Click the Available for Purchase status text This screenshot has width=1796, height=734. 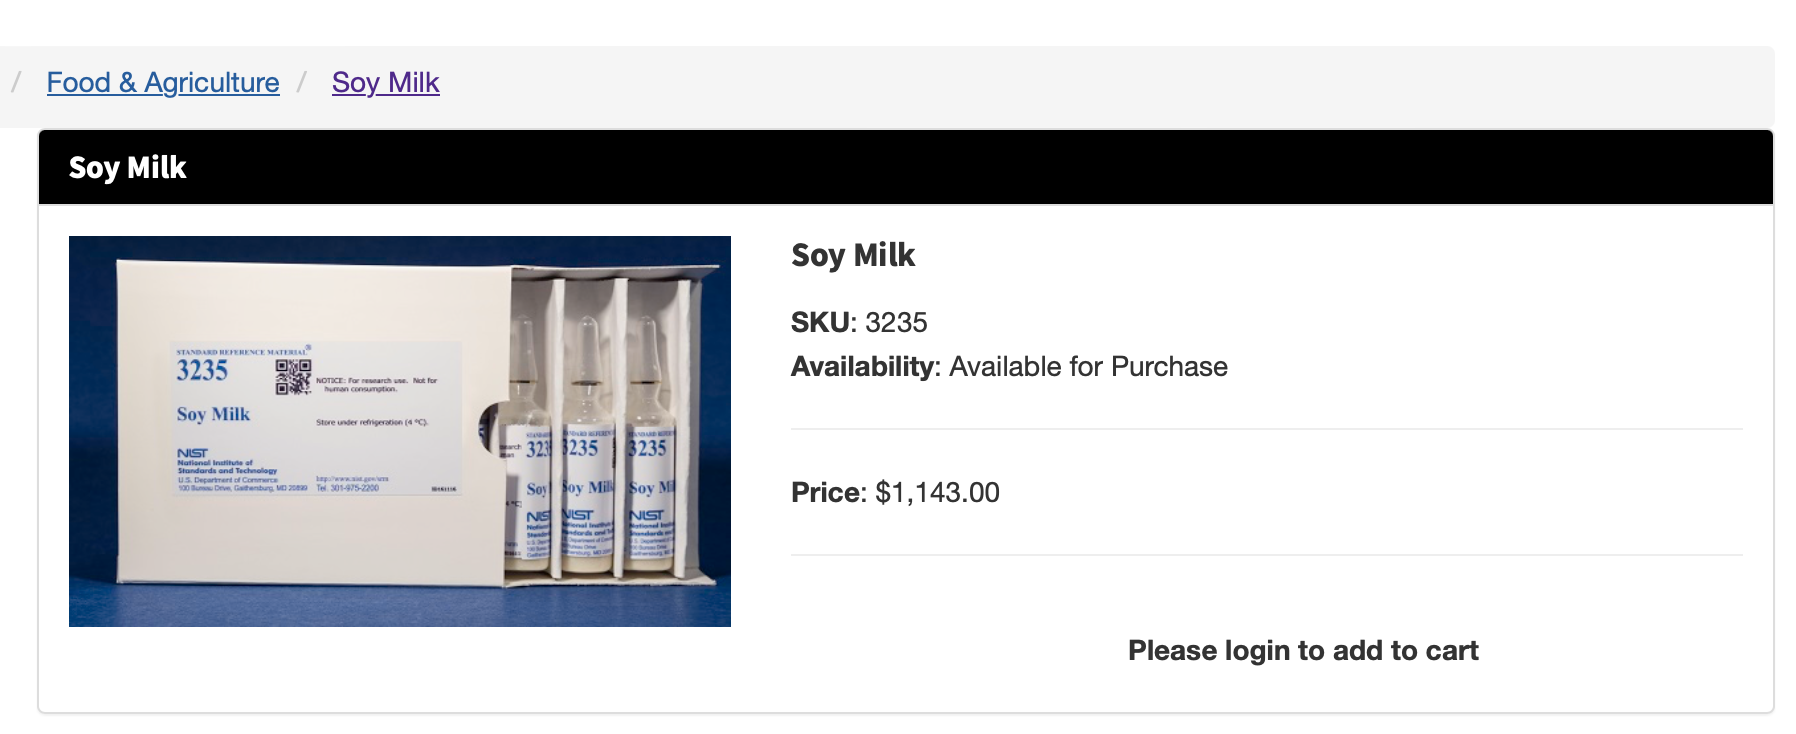pos(1088,366)
